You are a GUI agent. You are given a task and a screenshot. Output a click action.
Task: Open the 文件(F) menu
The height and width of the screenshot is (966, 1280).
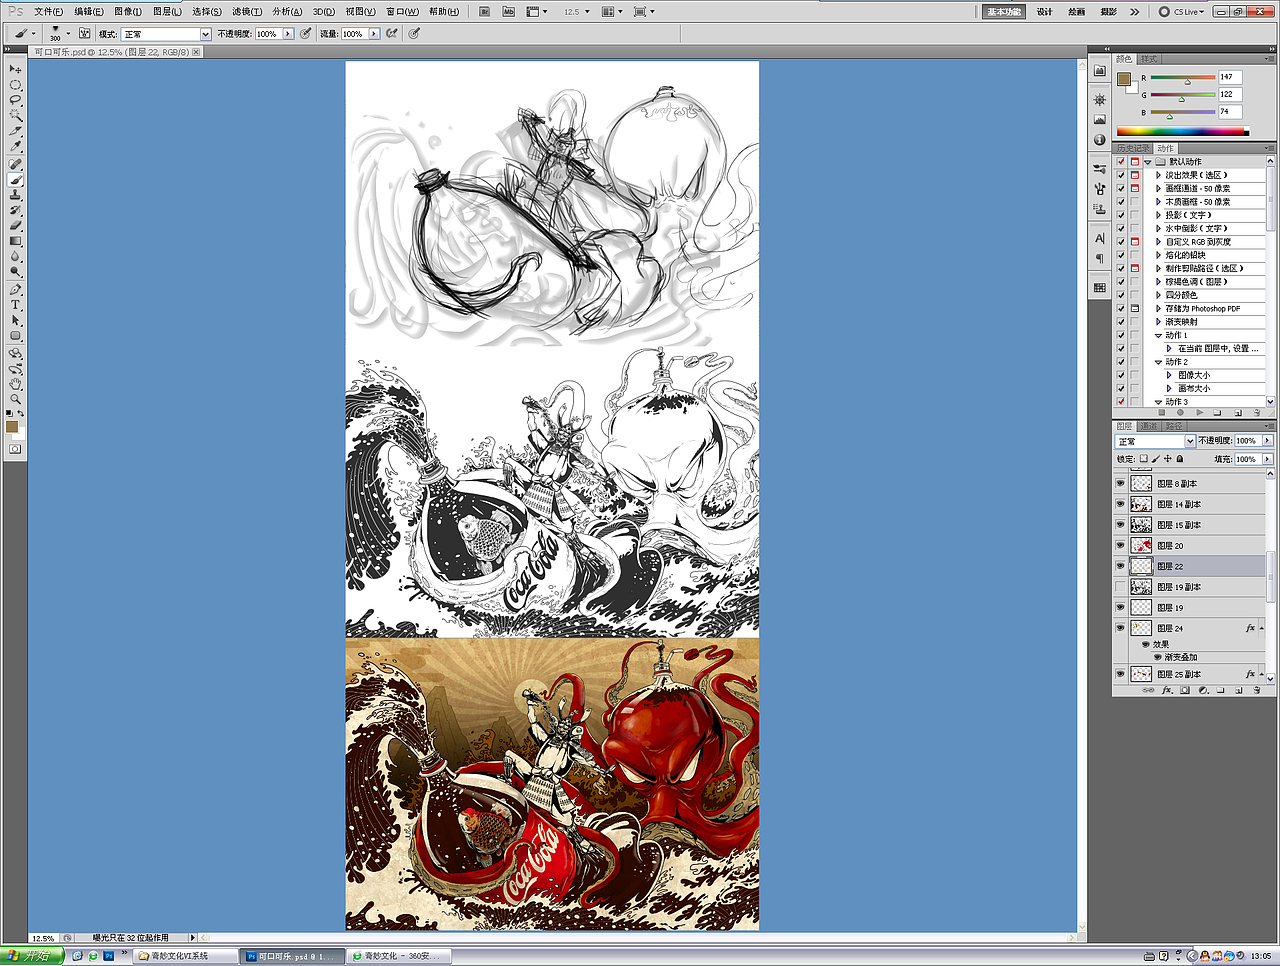(48, 12)
